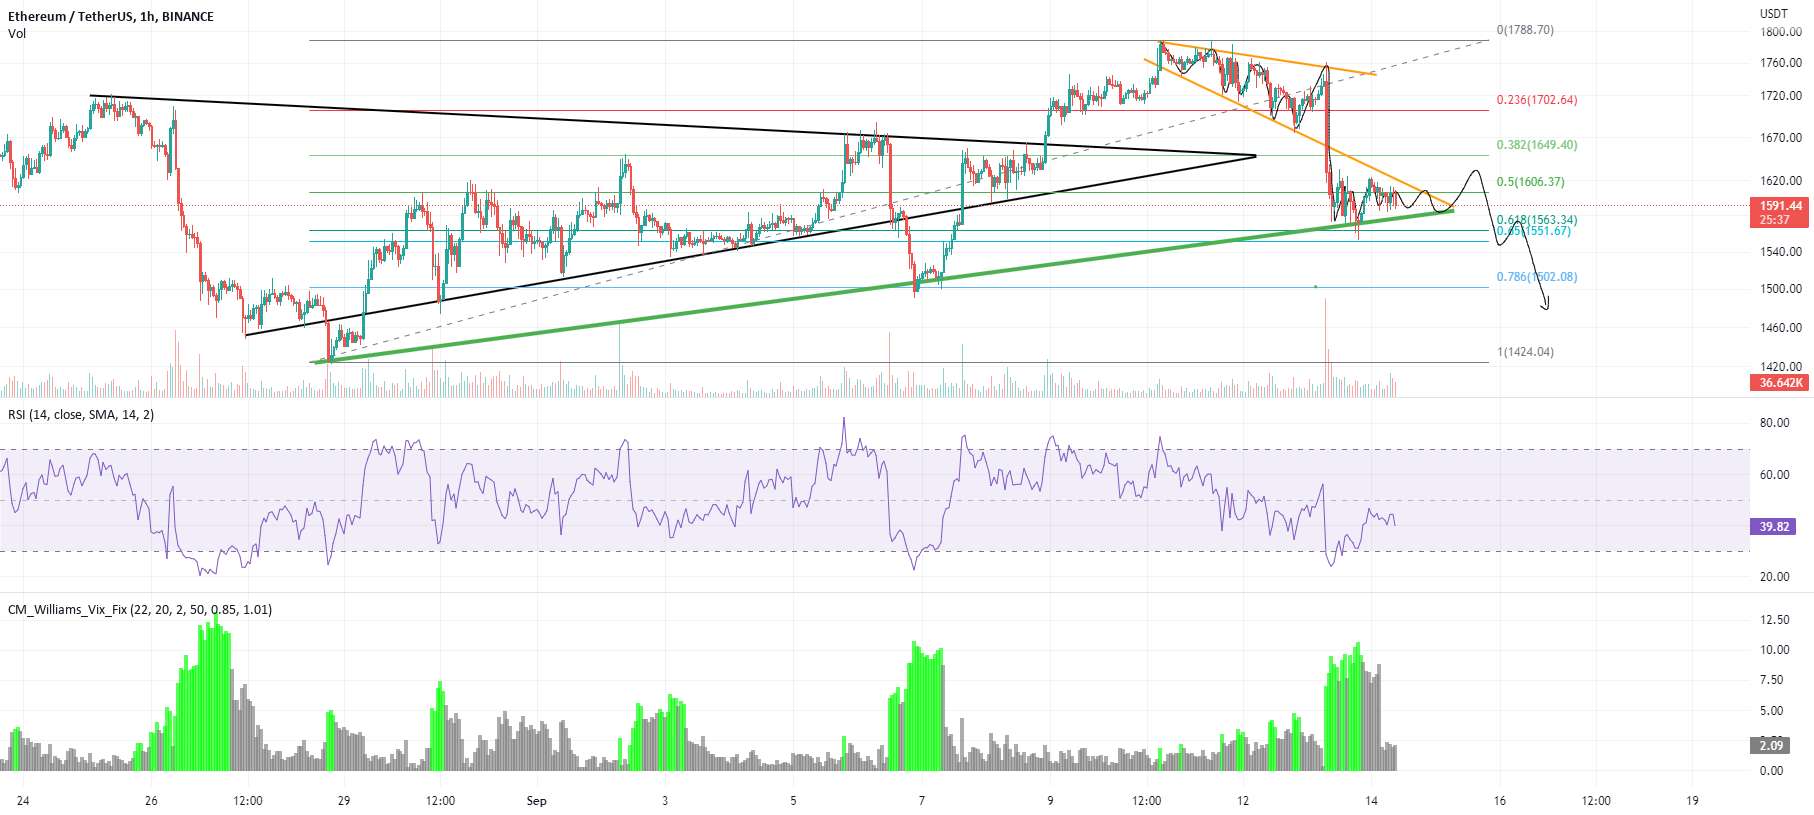Click the Ethereum / TetherUS symbol title
The image size is (1814, 815).
pos(111,17)
